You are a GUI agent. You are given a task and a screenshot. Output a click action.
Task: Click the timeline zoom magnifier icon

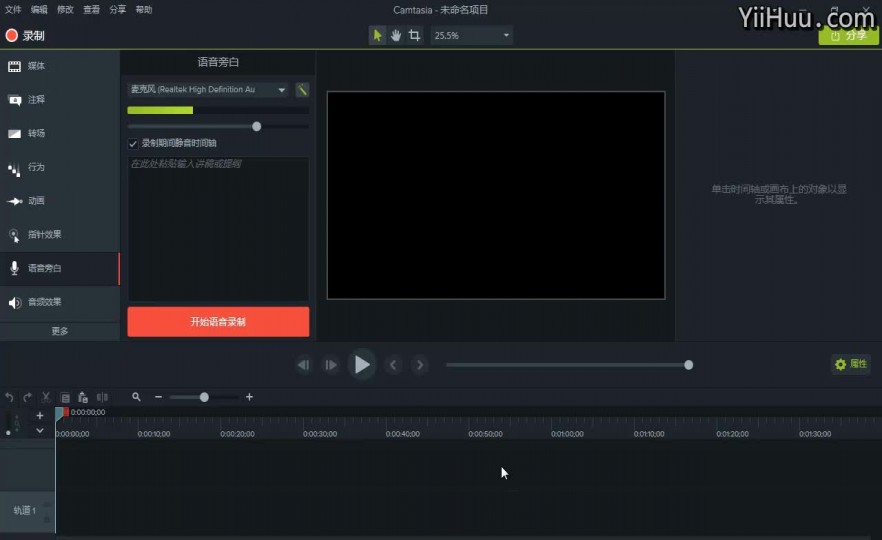[x=136, y=397]
